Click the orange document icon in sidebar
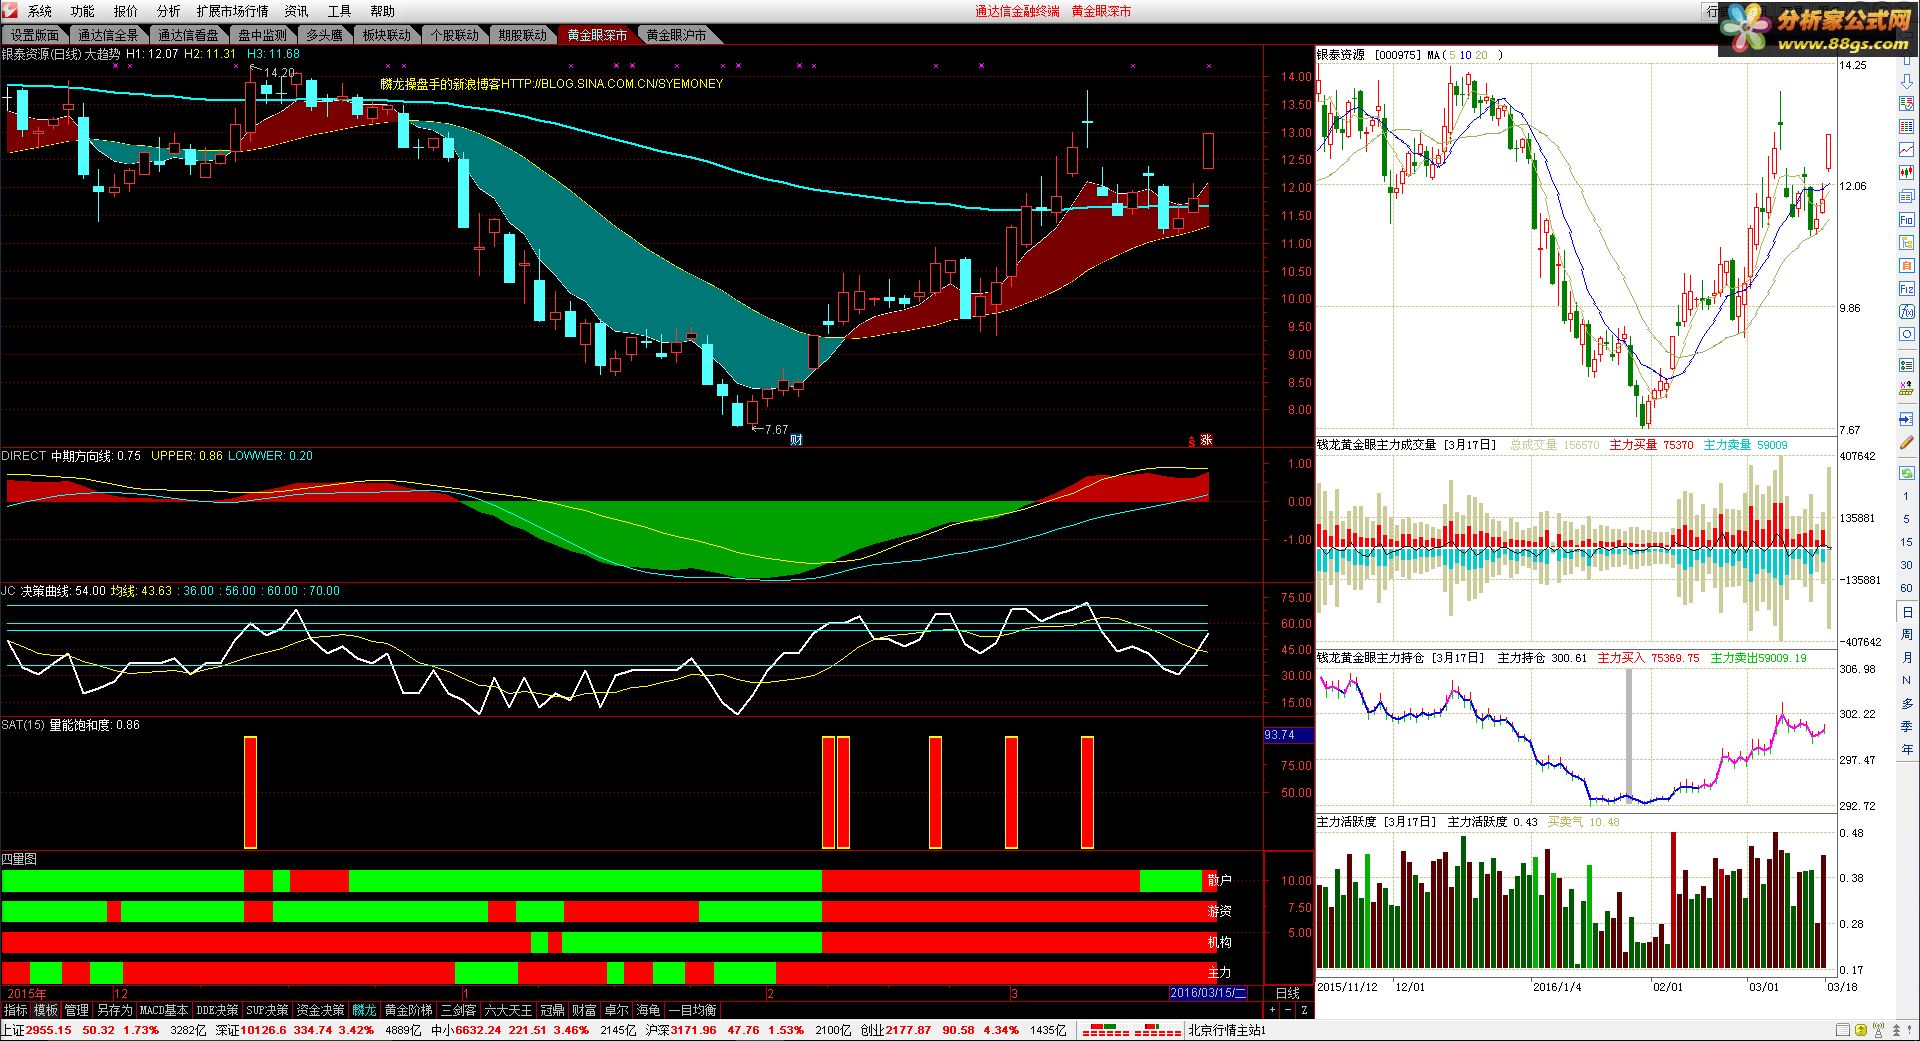 point(1906,266)
